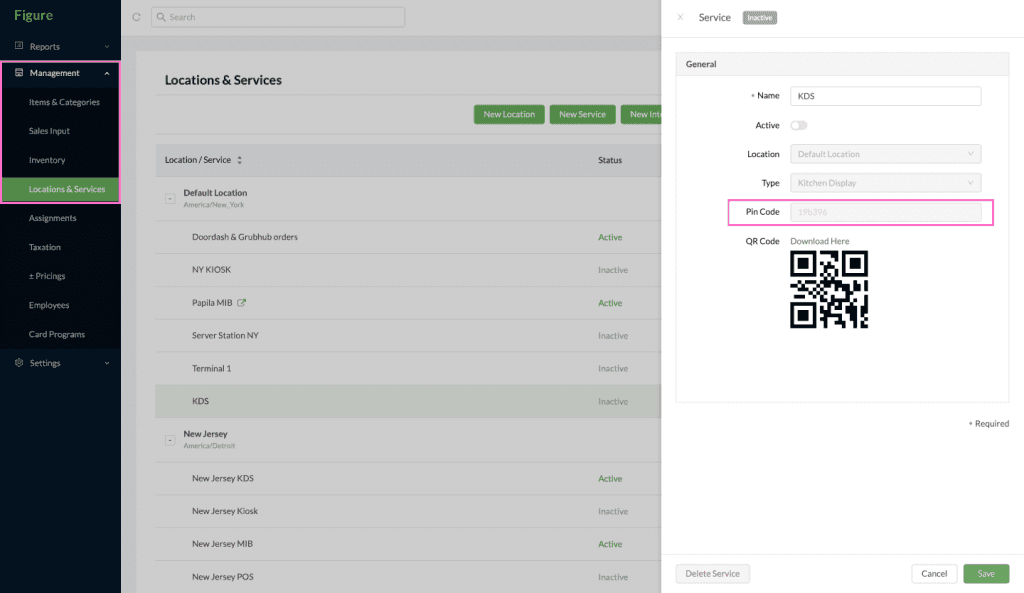Close the Service panel with X

click(x=680, y=17)
